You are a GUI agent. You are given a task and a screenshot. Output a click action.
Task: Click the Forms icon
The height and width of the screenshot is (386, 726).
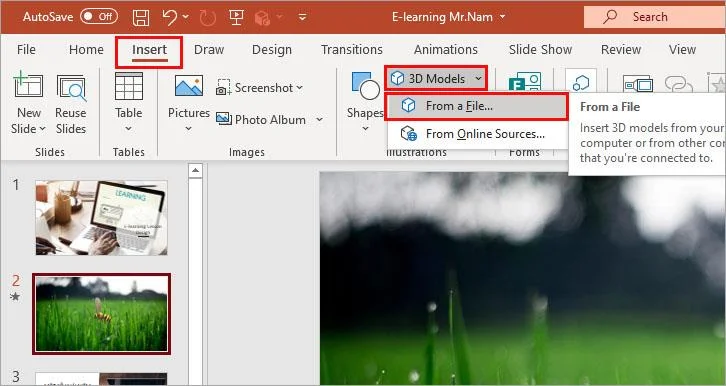pyautogui.click(x=525, y=82)
